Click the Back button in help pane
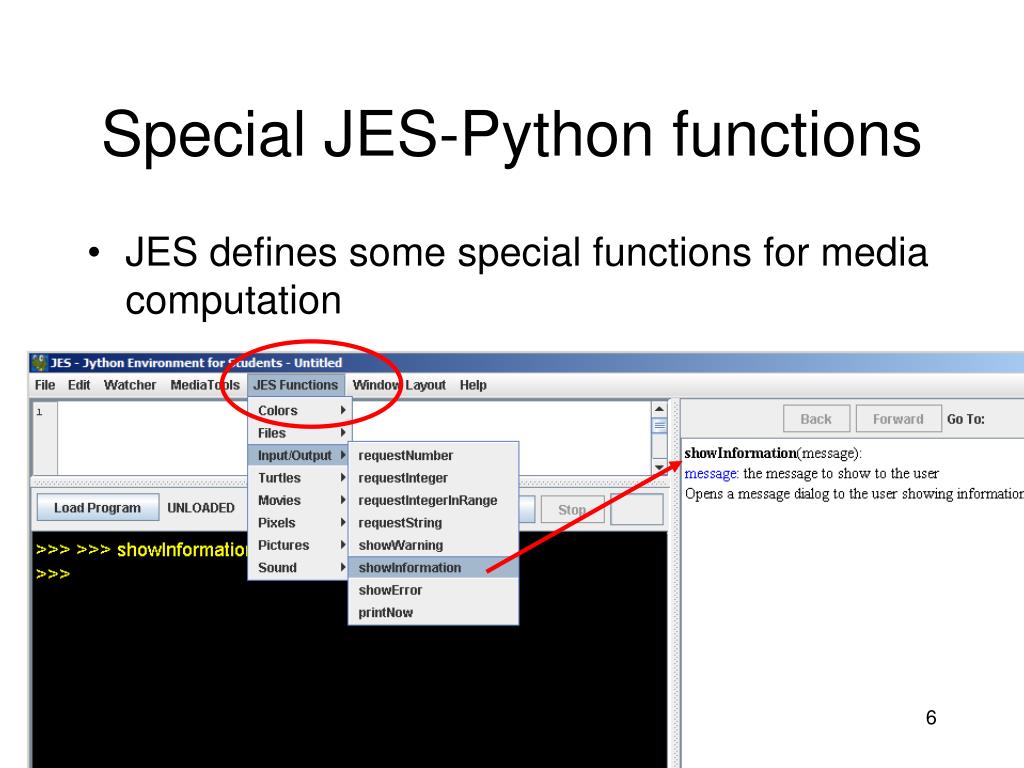Screen dimensions: 1024x768 816,419
